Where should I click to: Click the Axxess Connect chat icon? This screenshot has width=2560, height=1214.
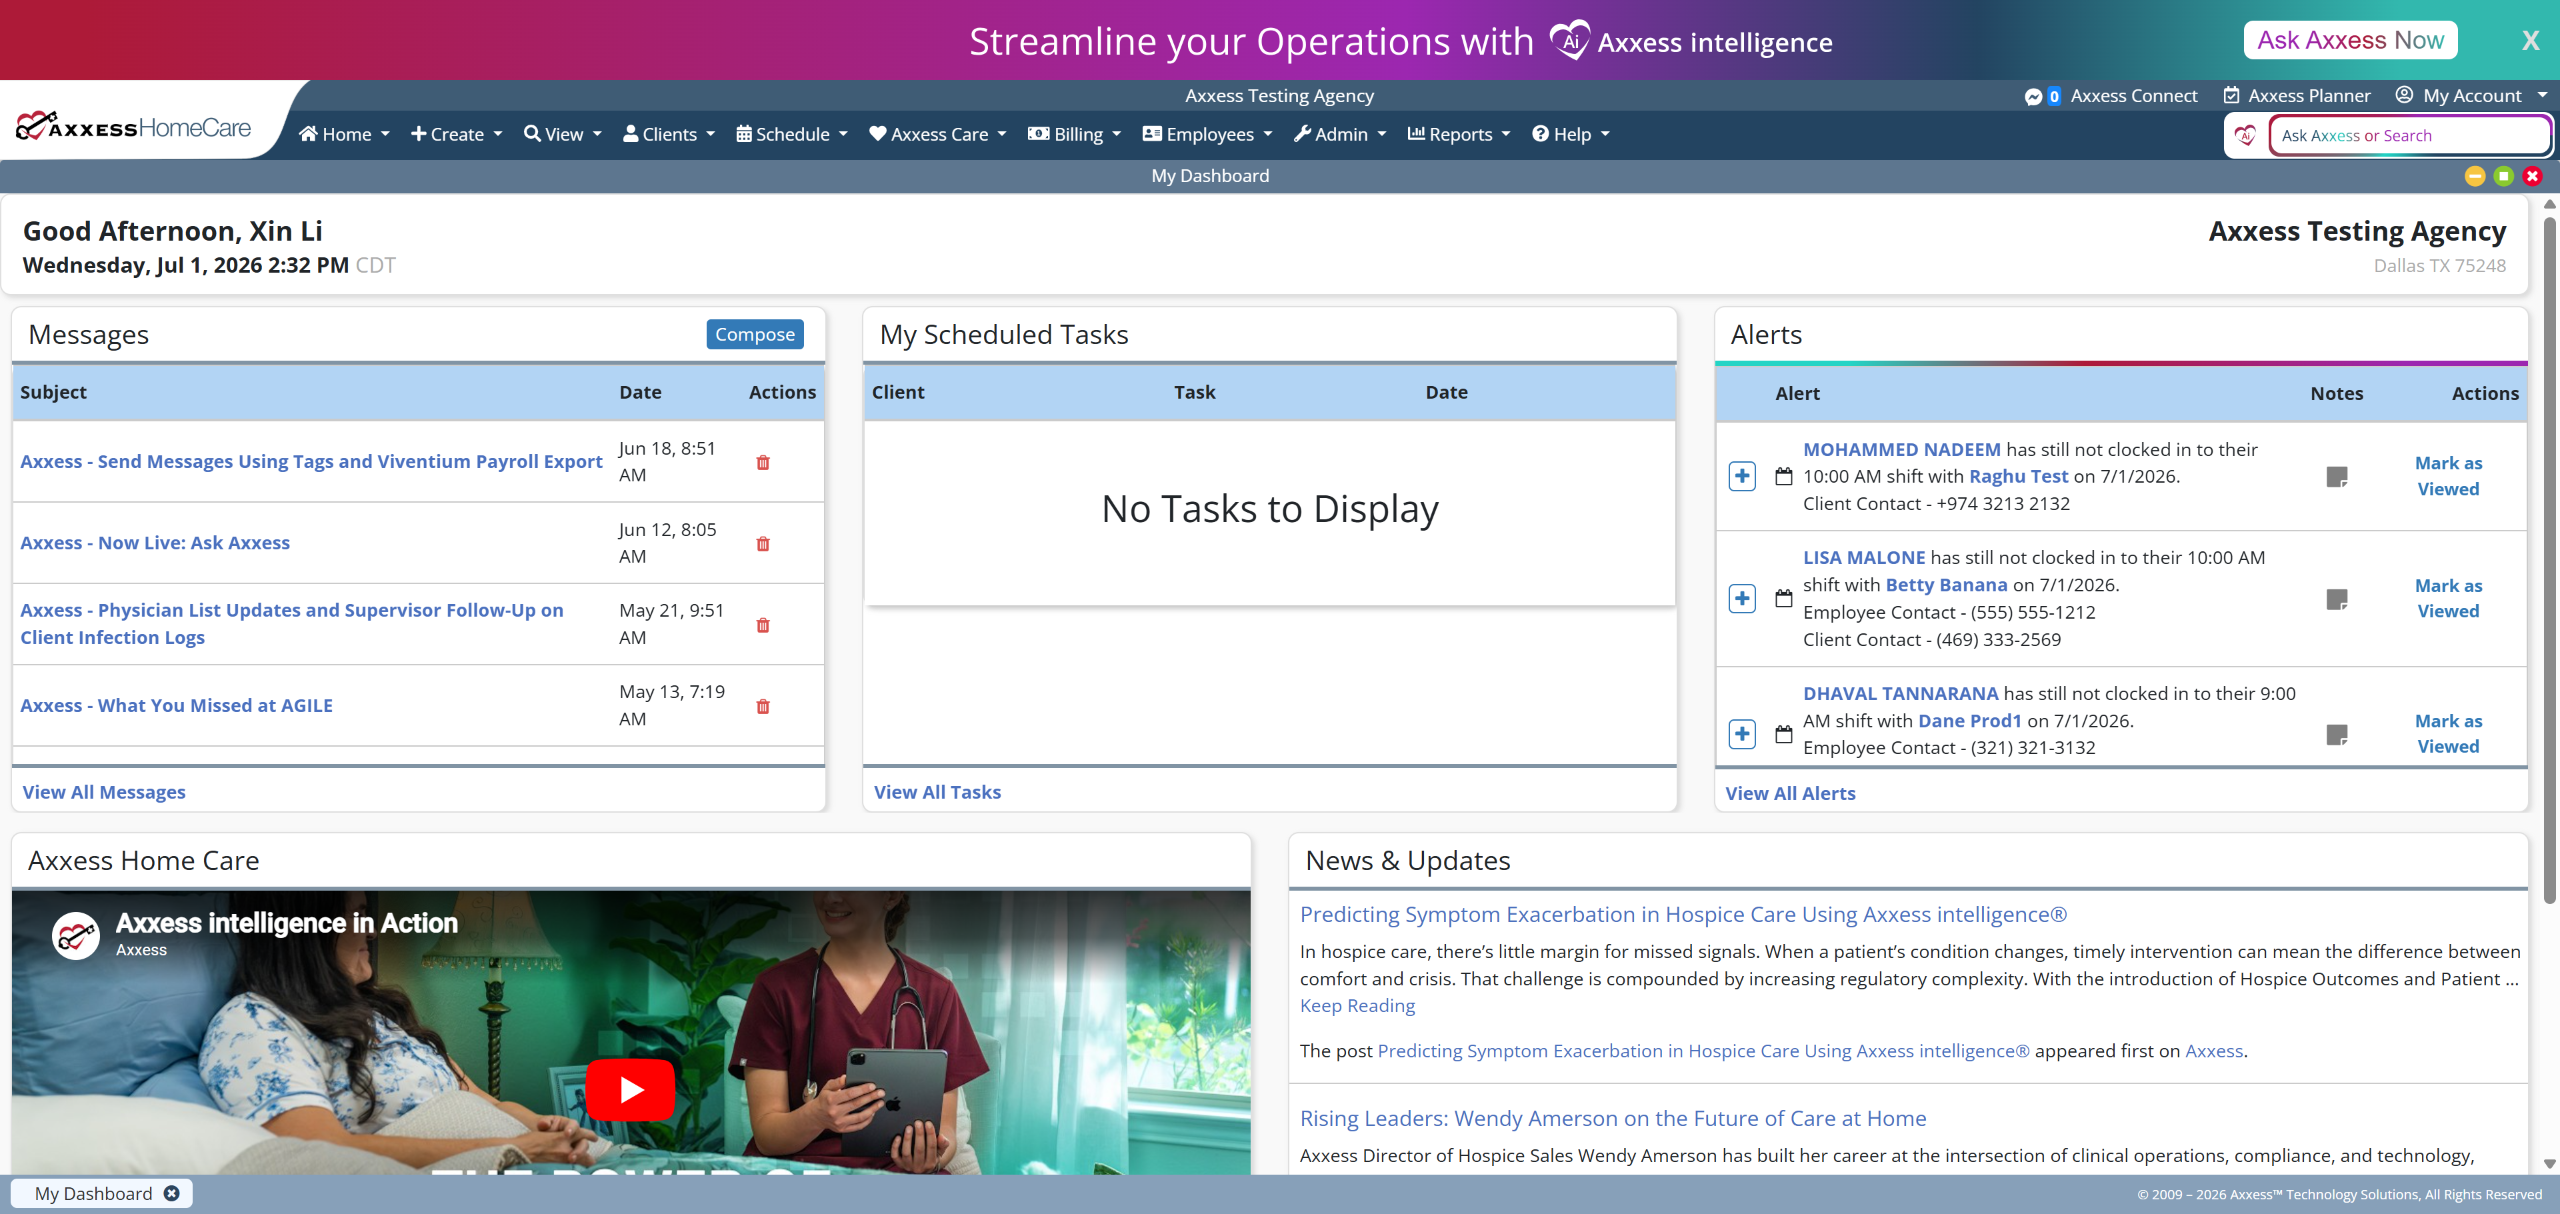pyautogui.click(x=2033, y=96)
